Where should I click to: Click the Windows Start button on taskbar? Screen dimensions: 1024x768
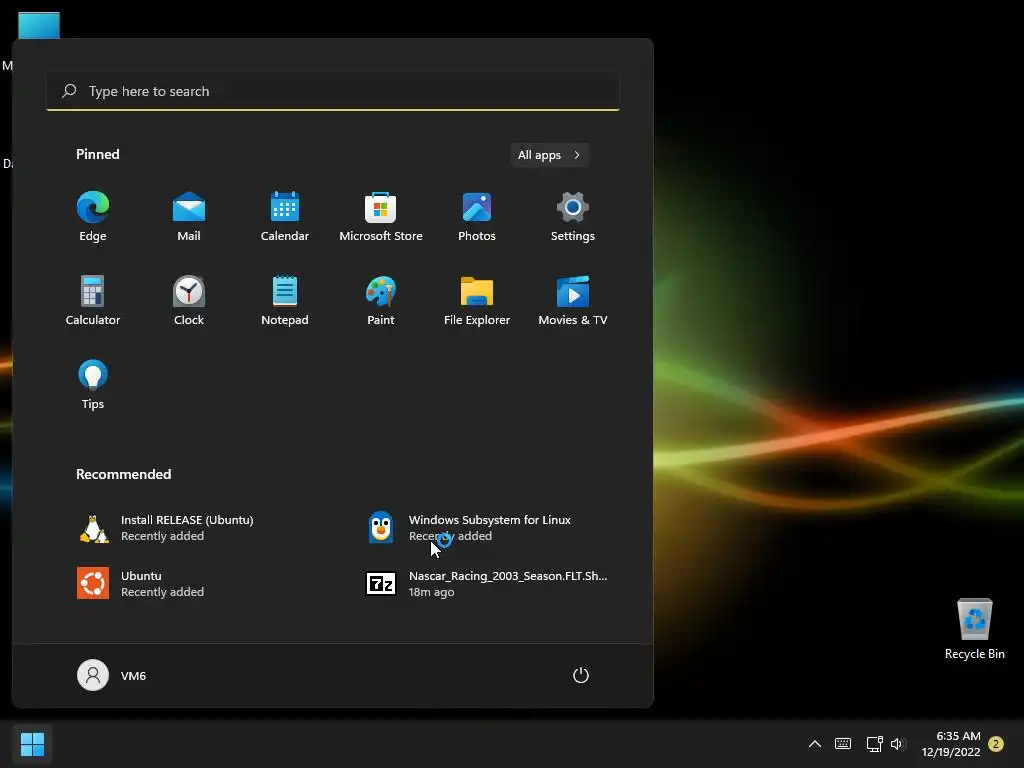click(32, 744)
